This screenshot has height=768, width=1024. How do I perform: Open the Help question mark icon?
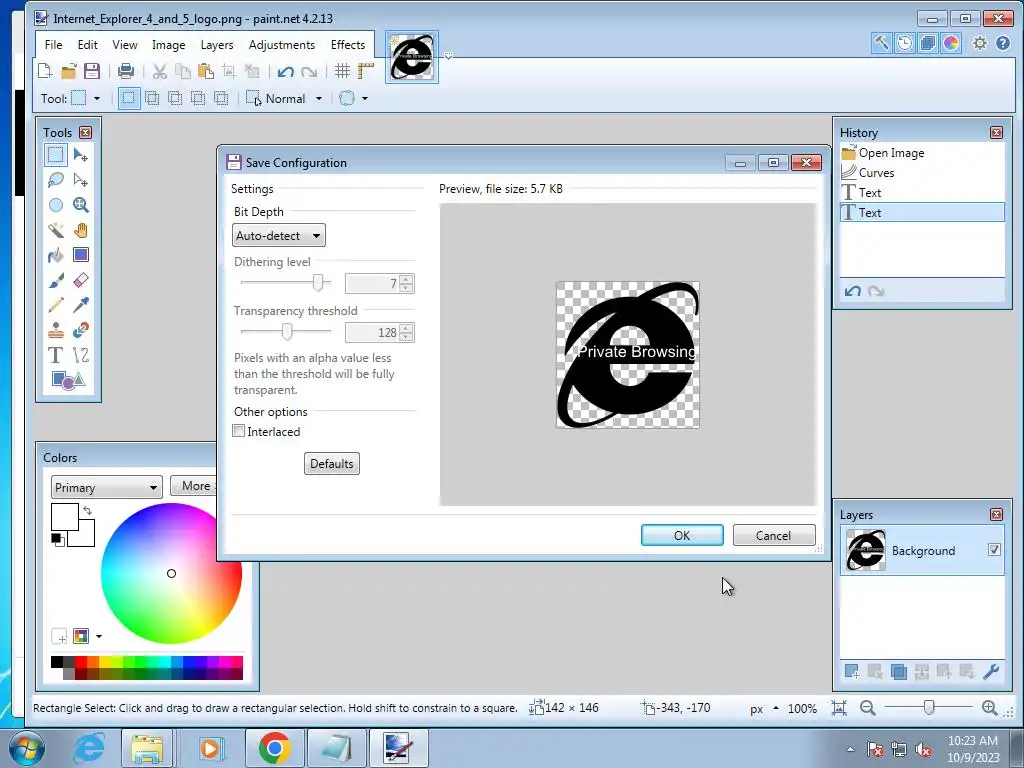pyautogui.click(x=1003, y=43)
